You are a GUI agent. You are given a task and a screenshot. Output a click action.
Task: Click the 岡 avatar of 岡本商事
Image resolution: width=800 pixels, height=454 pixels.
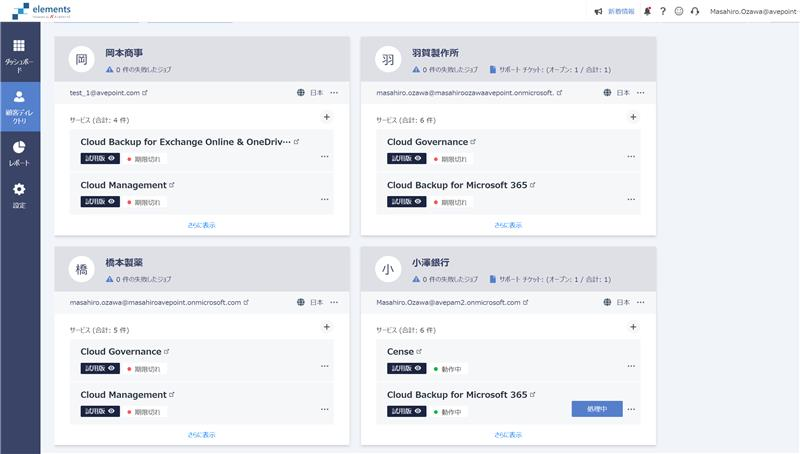tap(82, 60)
